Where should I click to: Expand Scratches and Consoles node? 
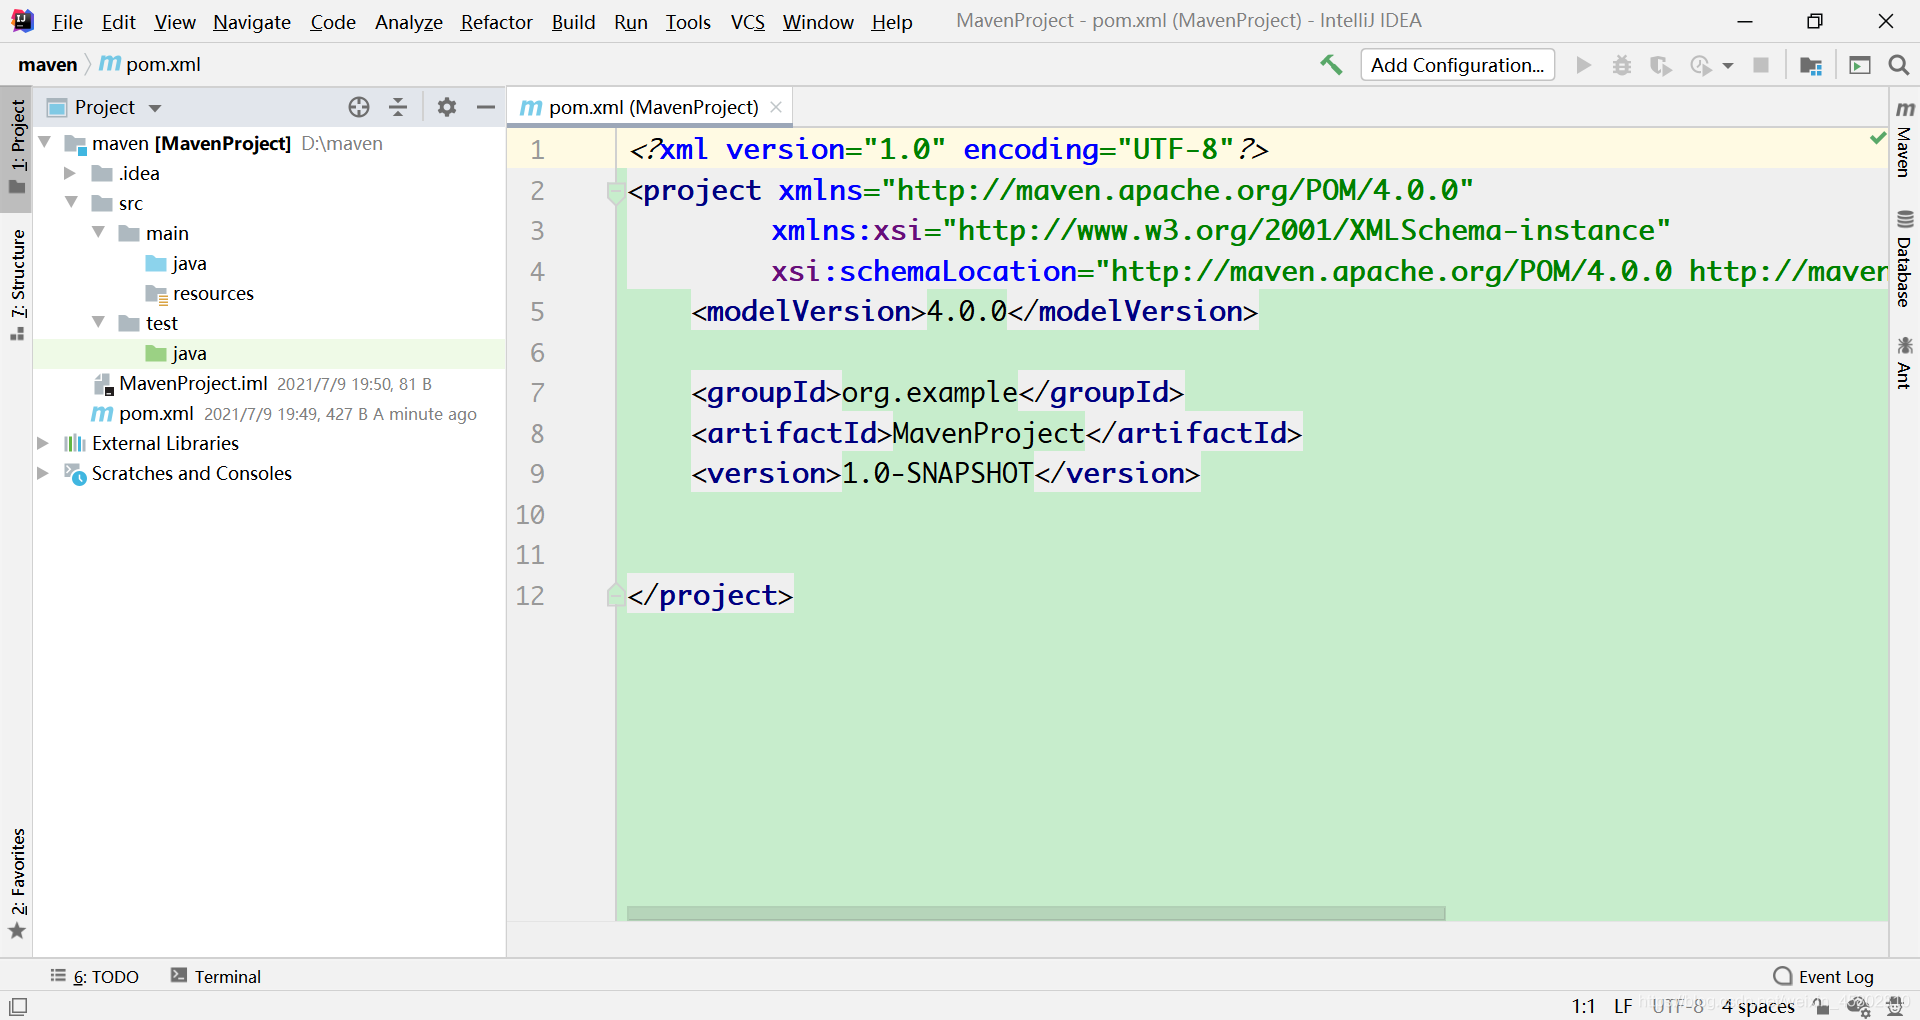(43, 473)
